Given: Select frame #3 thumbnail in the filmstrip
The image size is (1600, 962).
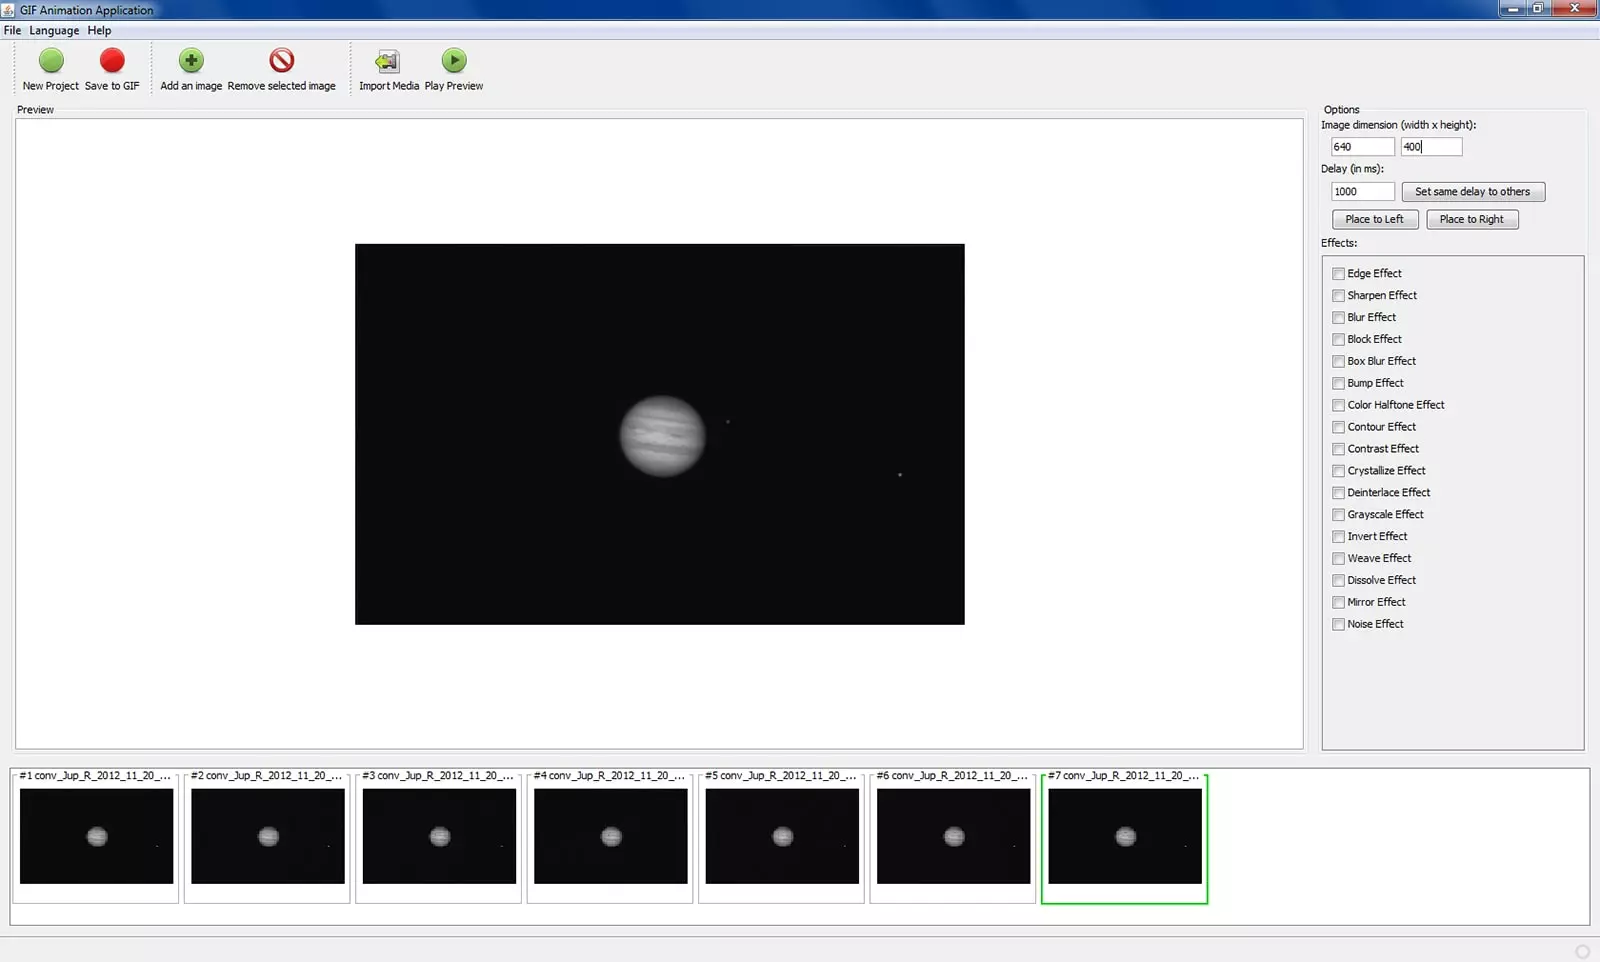Looking at the screenshot, I should 439,836.
